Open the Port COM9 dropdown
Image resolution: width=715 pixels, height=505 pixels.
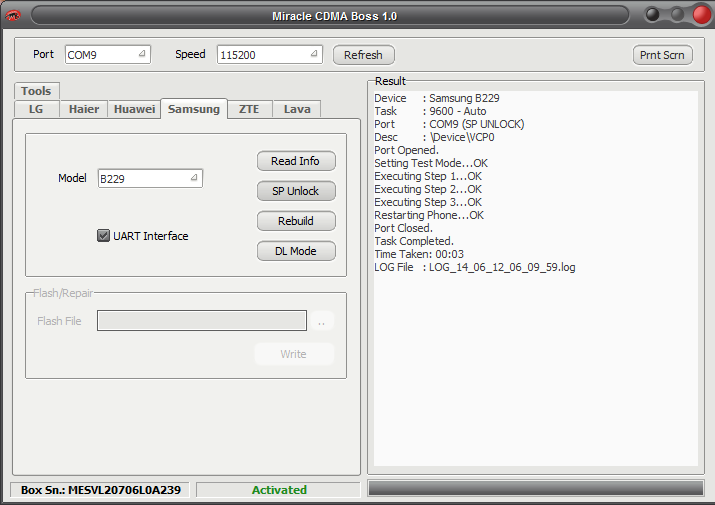tap(108, 55)
